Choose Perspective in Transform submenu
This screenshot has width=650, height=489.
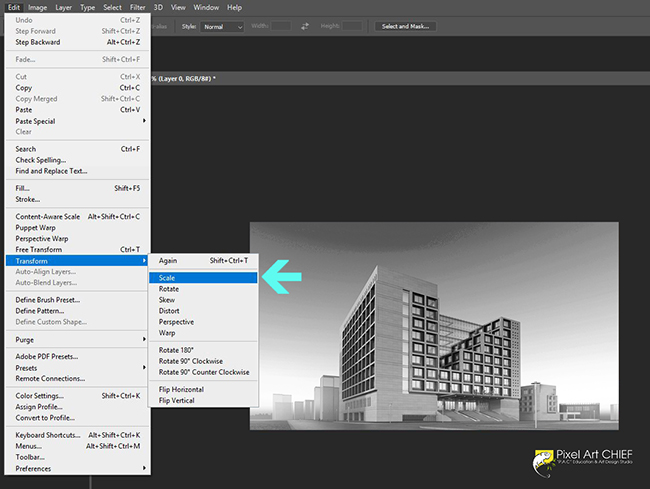click(203, 322)
